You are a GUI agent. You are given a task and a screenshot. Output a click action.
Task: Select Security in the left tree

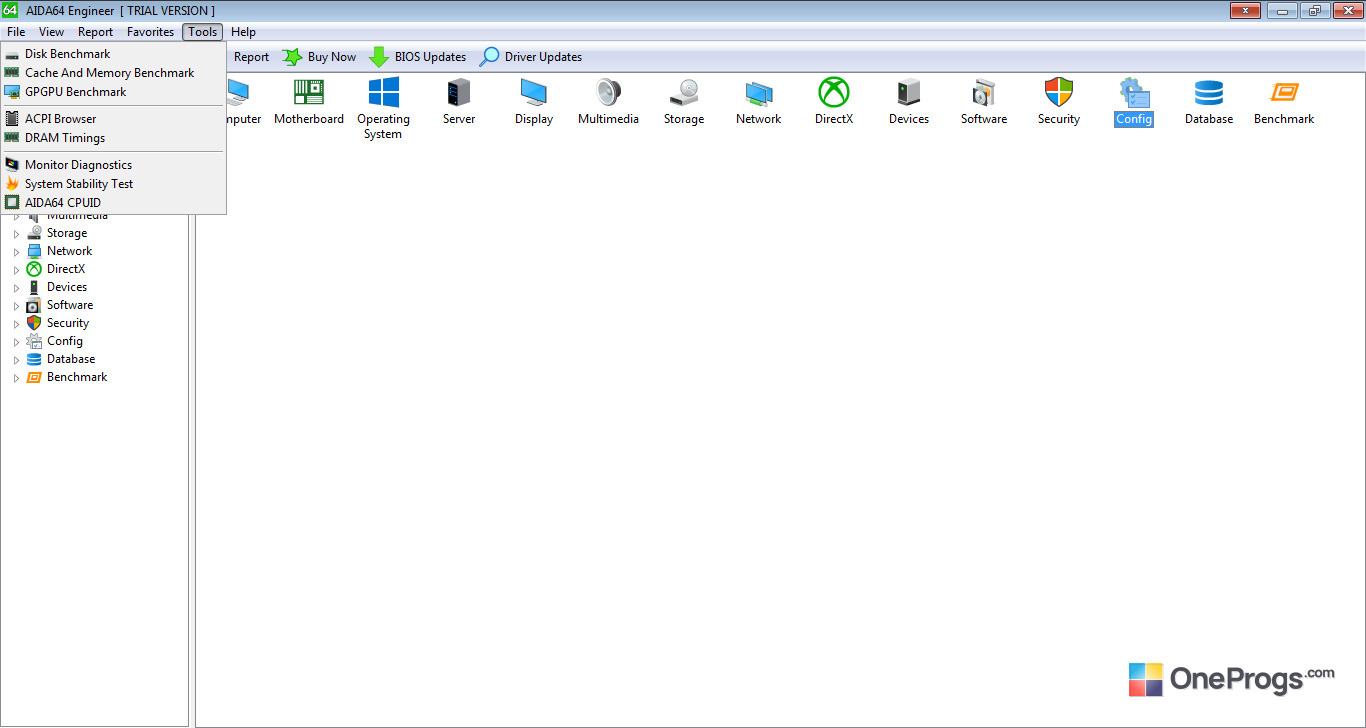(68, 323)
